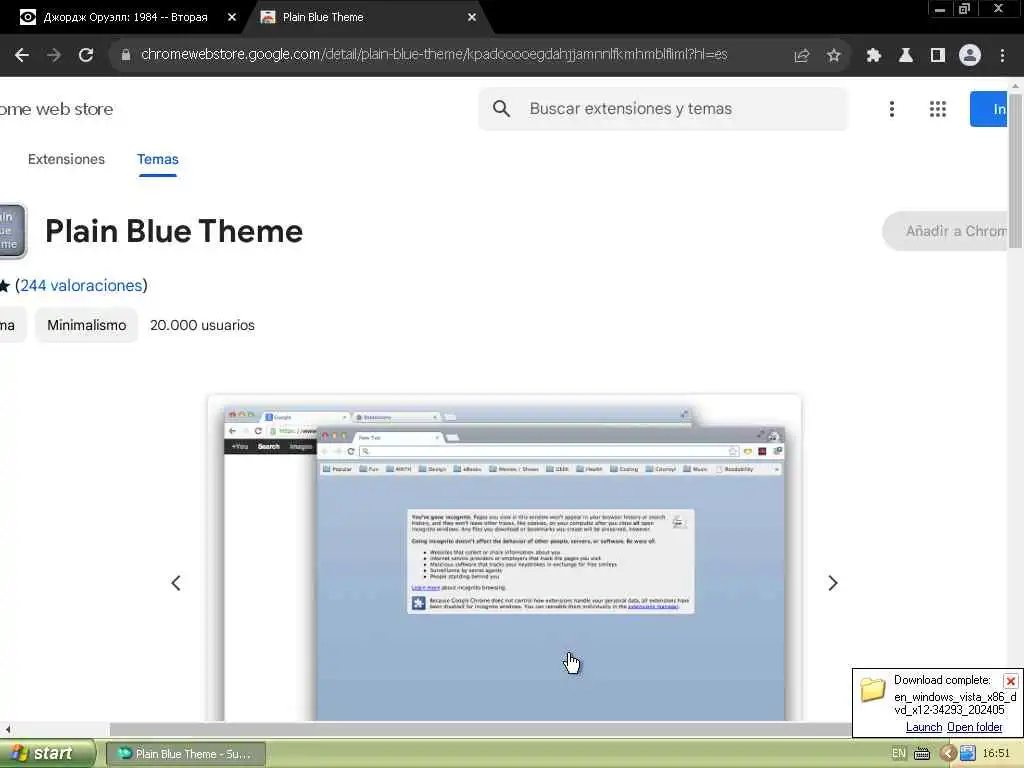
Task: Select the Plain Blue Theme browser tab
Action: [x=366, y=18]
